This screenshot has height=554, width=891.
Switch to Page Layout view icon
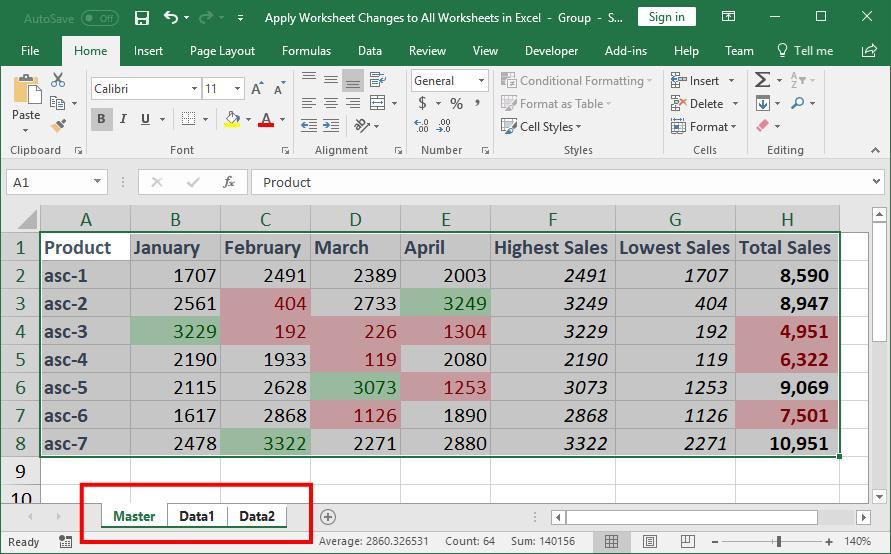pos(649,541)
